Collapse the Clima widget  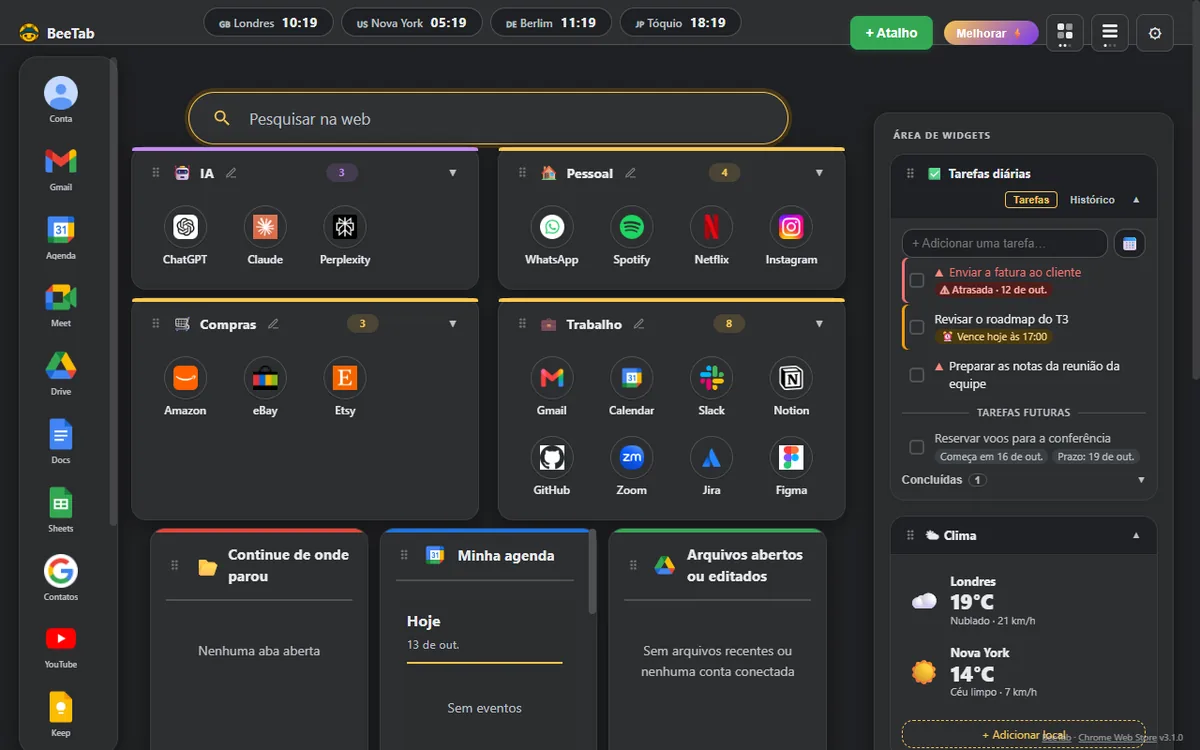[1136, 535]
